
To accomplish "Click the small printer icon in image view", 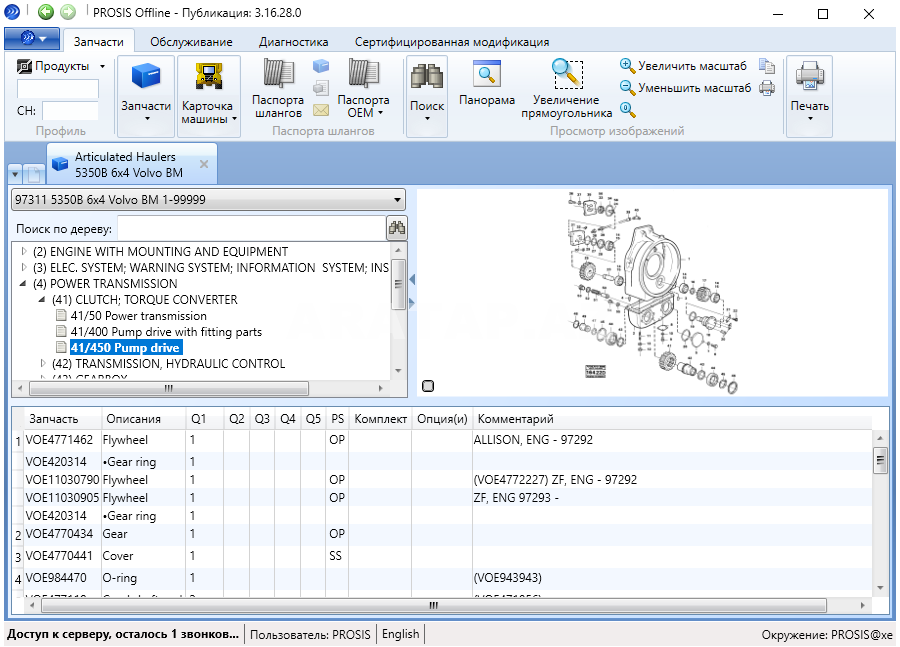I will coord(767,88).
